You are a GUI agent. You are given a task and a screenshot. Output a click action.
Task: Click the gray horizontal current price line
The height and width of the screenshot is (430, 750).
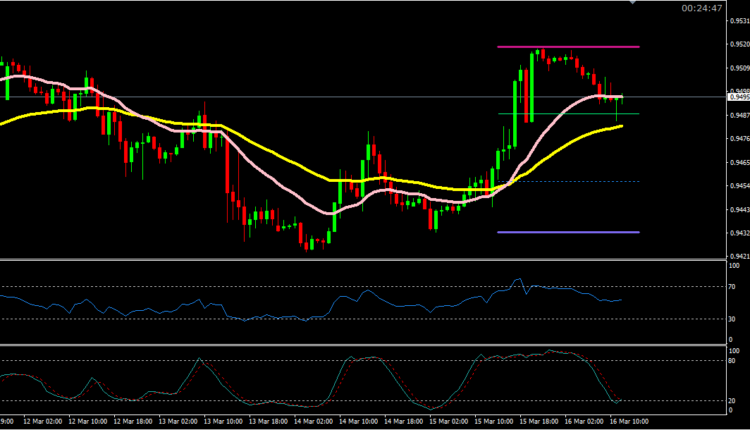[300, 97]
